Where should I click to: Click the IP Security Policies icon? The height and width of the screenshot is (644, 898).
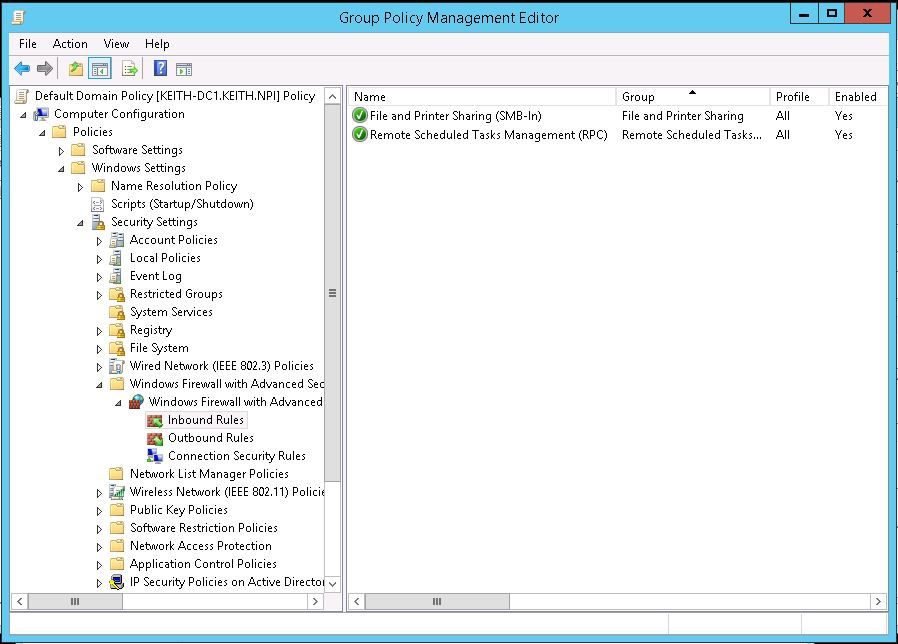(117, 582)
